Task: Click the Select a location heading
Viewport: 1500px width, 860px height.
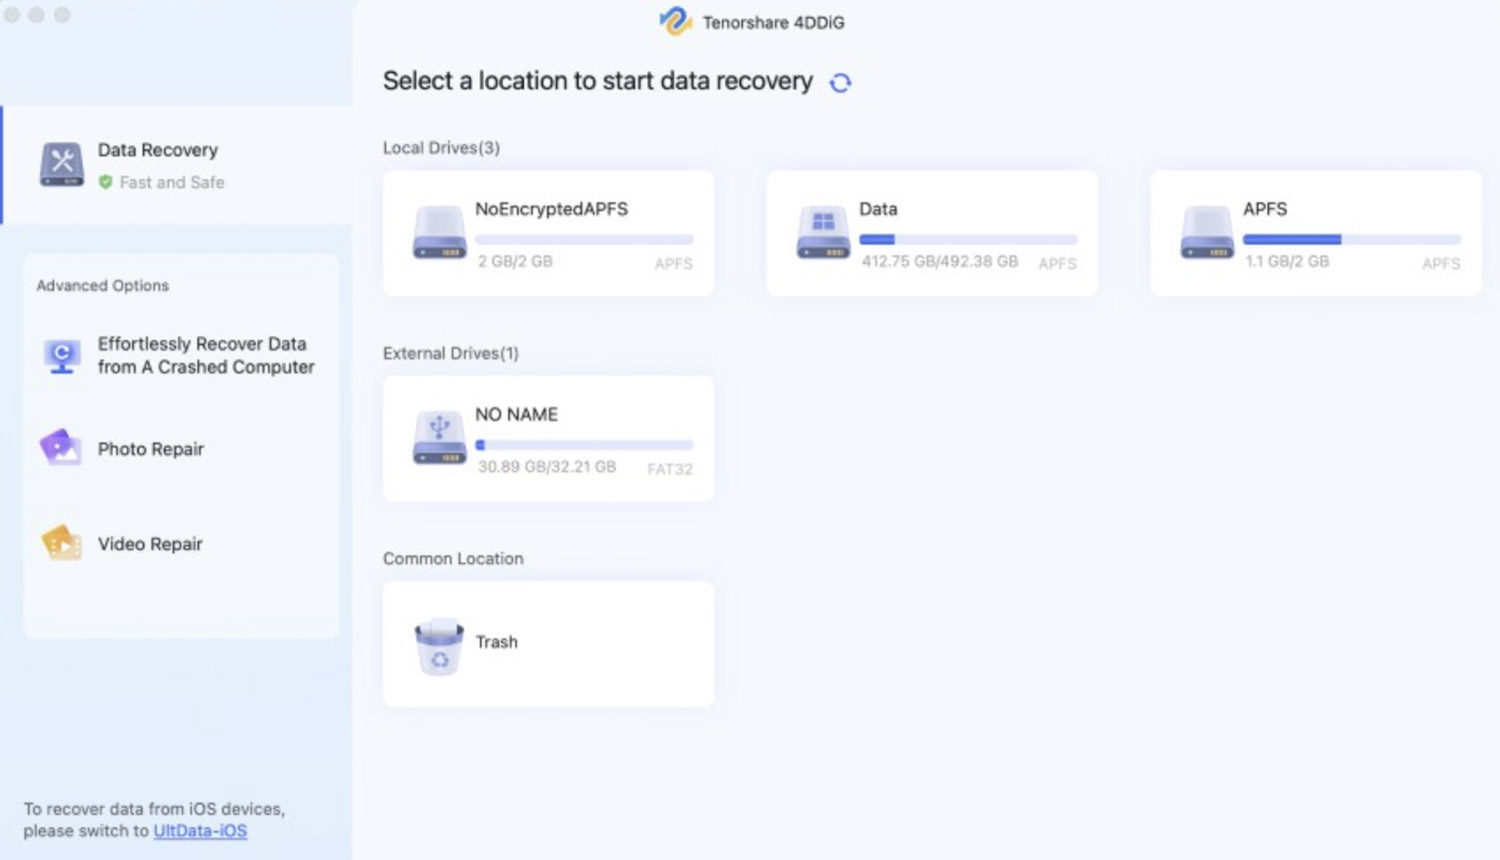Action: [x=598, y=81]
